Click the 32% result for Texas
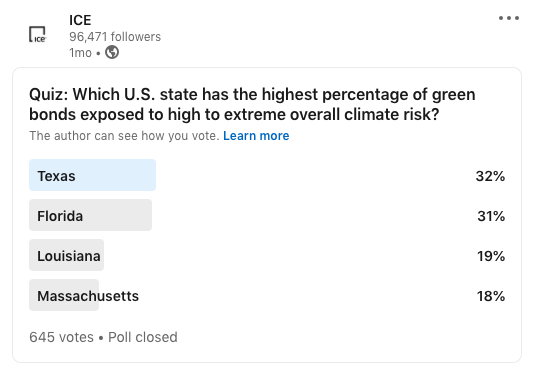 [490, 176]
